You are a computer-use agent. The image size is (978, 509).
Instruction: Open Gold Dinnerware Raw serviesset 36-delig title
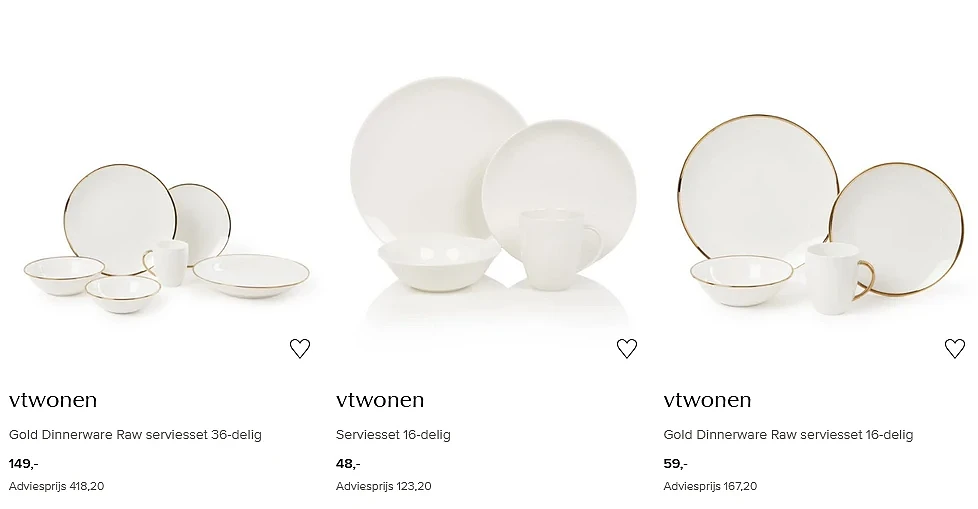pyautogui.click(x=135, y=435)
